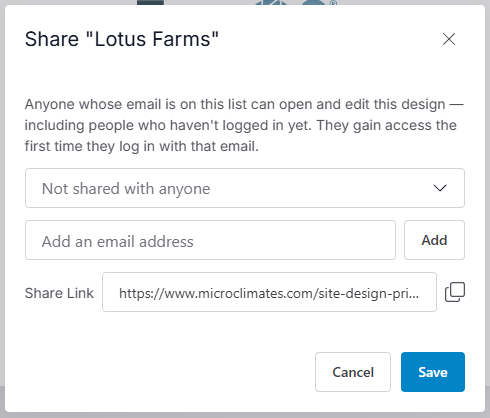Screen dimensions: 490x418
Task: Copy the share link with the clipboard icon
Action: click(x=455, y=292)
